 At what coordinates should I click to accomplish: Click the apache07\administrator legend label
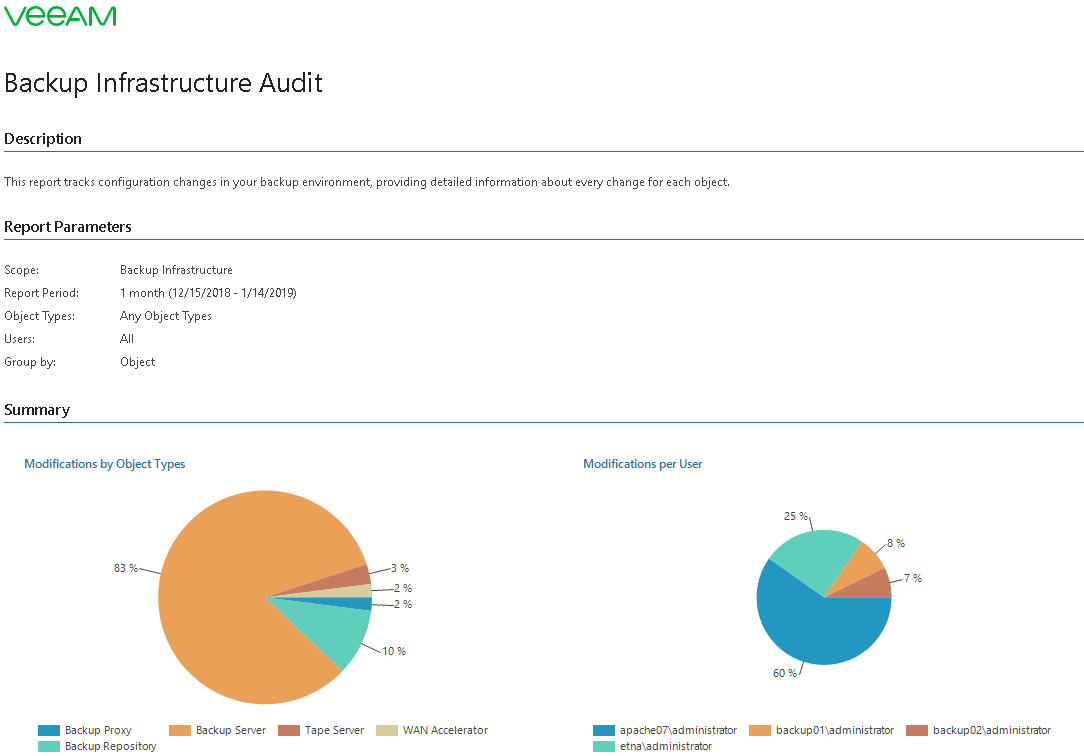(678, 730)
